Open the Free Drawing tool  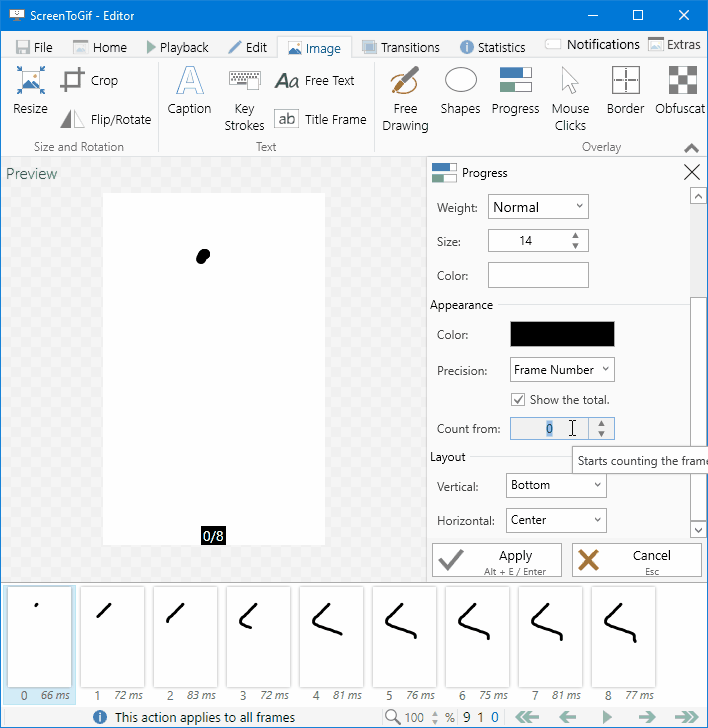point(405,99)
